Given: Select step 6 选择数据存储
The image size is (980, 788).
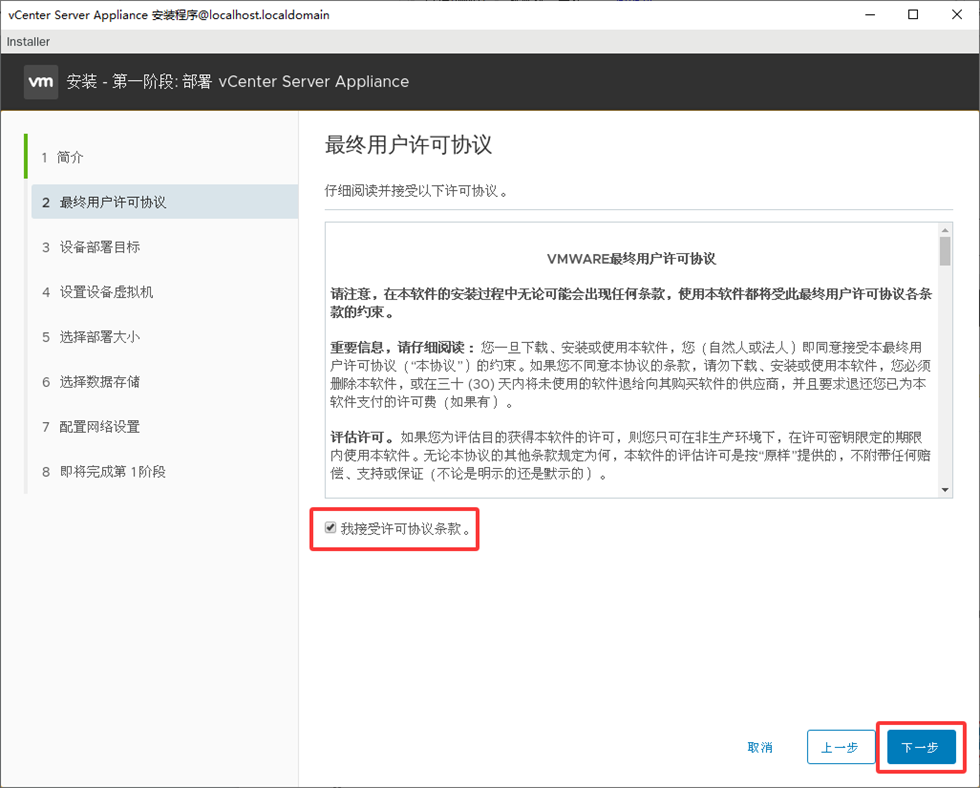Looking at the screenshot, I should (99, 382).
